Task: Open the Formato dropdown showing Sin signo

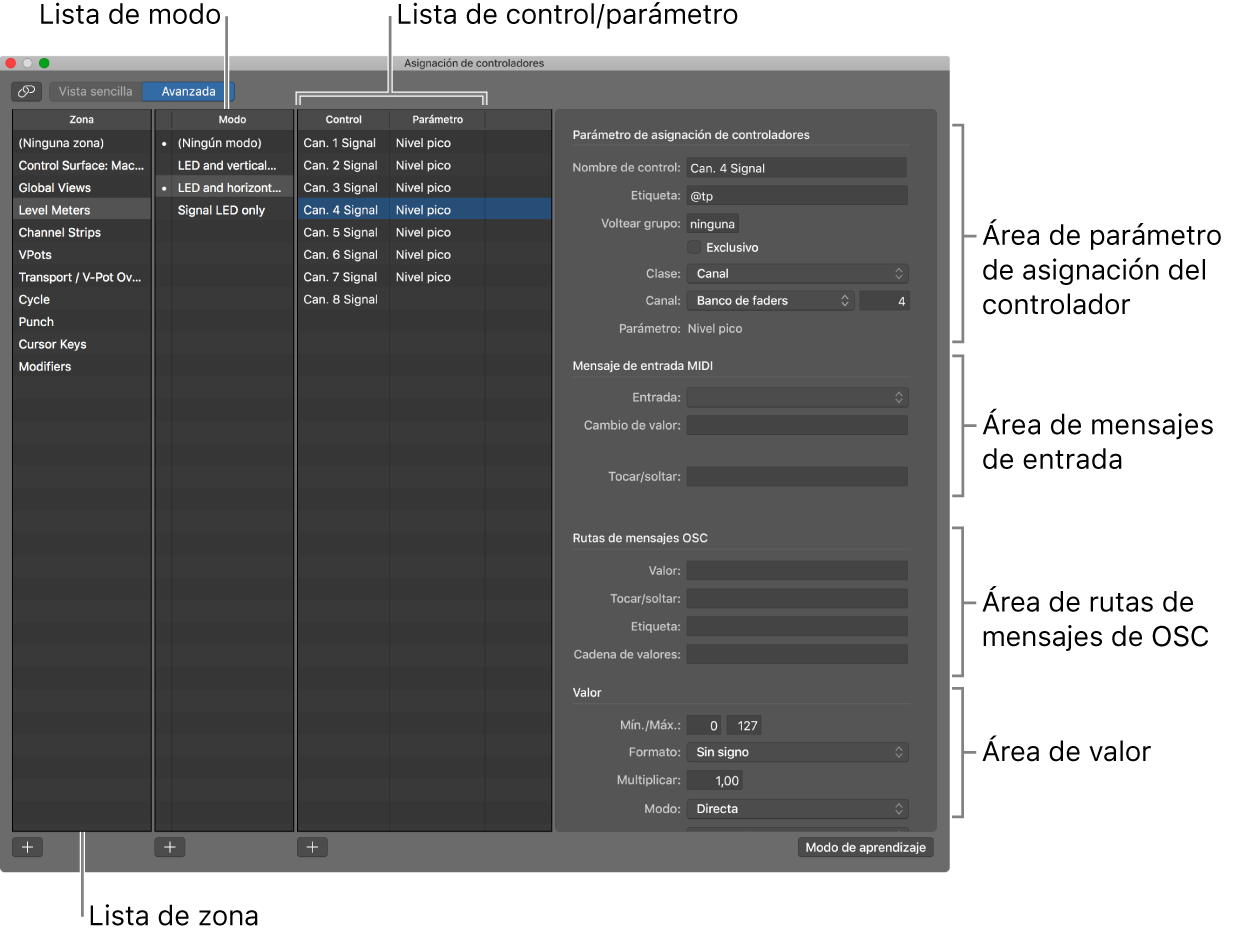Action: coord(797,752)
